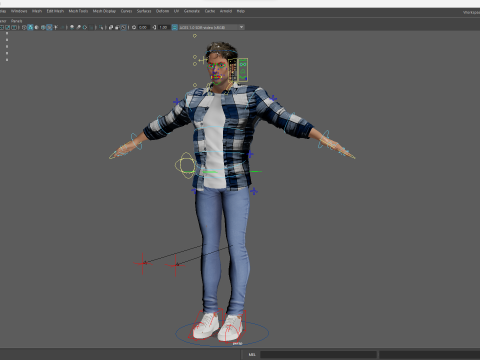Screen dimensions: 480x360
Task: Open the Curves menu
Action: pyautogui.click(x=126, y=11)
